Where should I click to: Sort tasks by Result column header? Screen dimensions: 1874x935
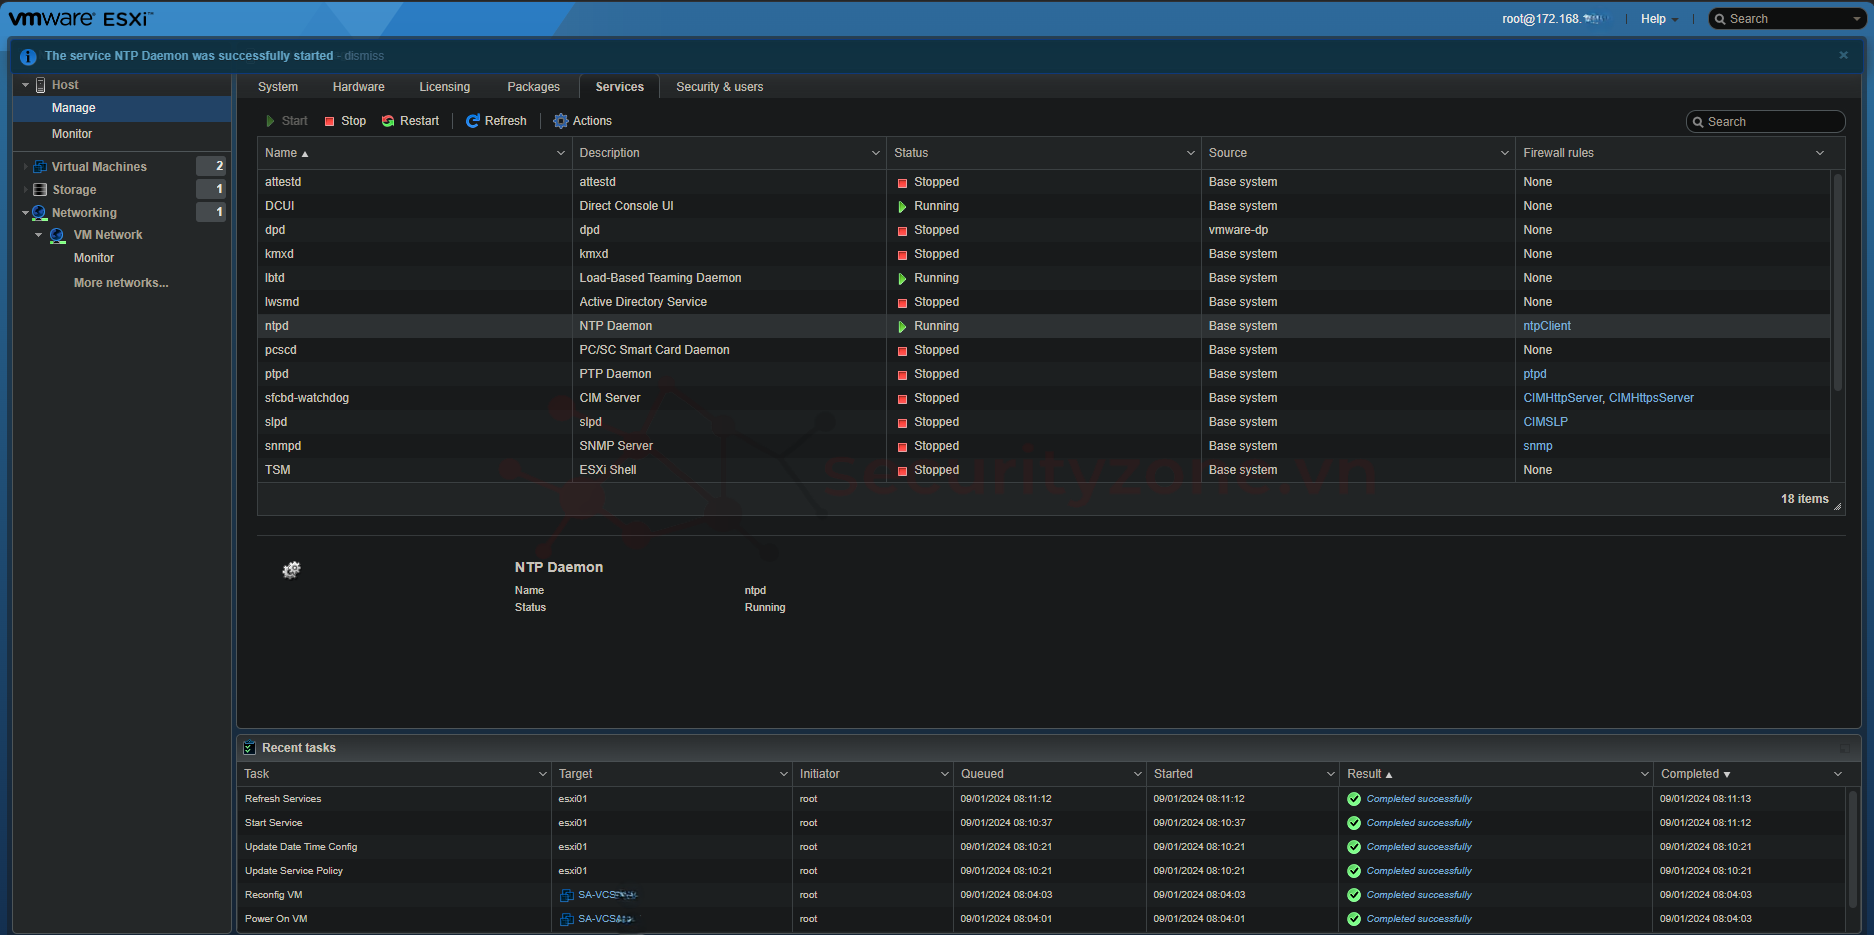tap(1370, 774)
